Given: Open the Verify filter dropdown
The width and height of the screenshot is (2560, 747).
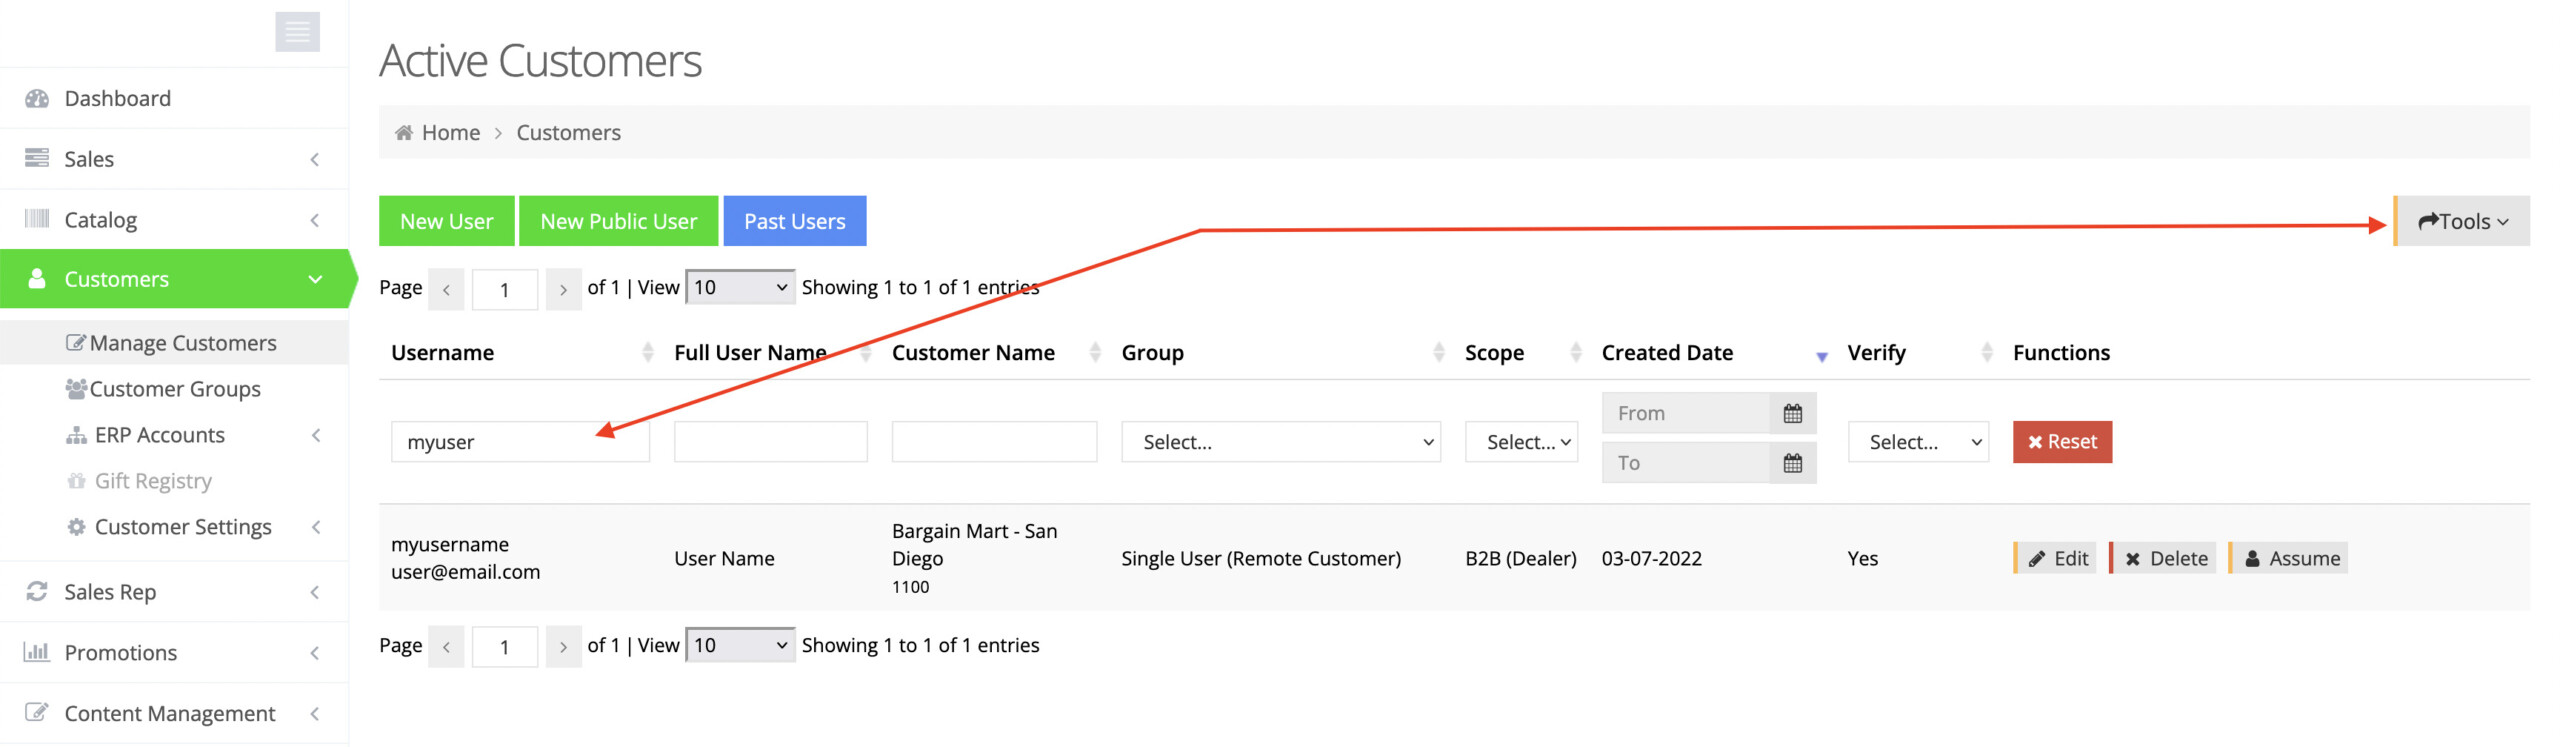Looking at the screenshot, I should point(1916,442).
